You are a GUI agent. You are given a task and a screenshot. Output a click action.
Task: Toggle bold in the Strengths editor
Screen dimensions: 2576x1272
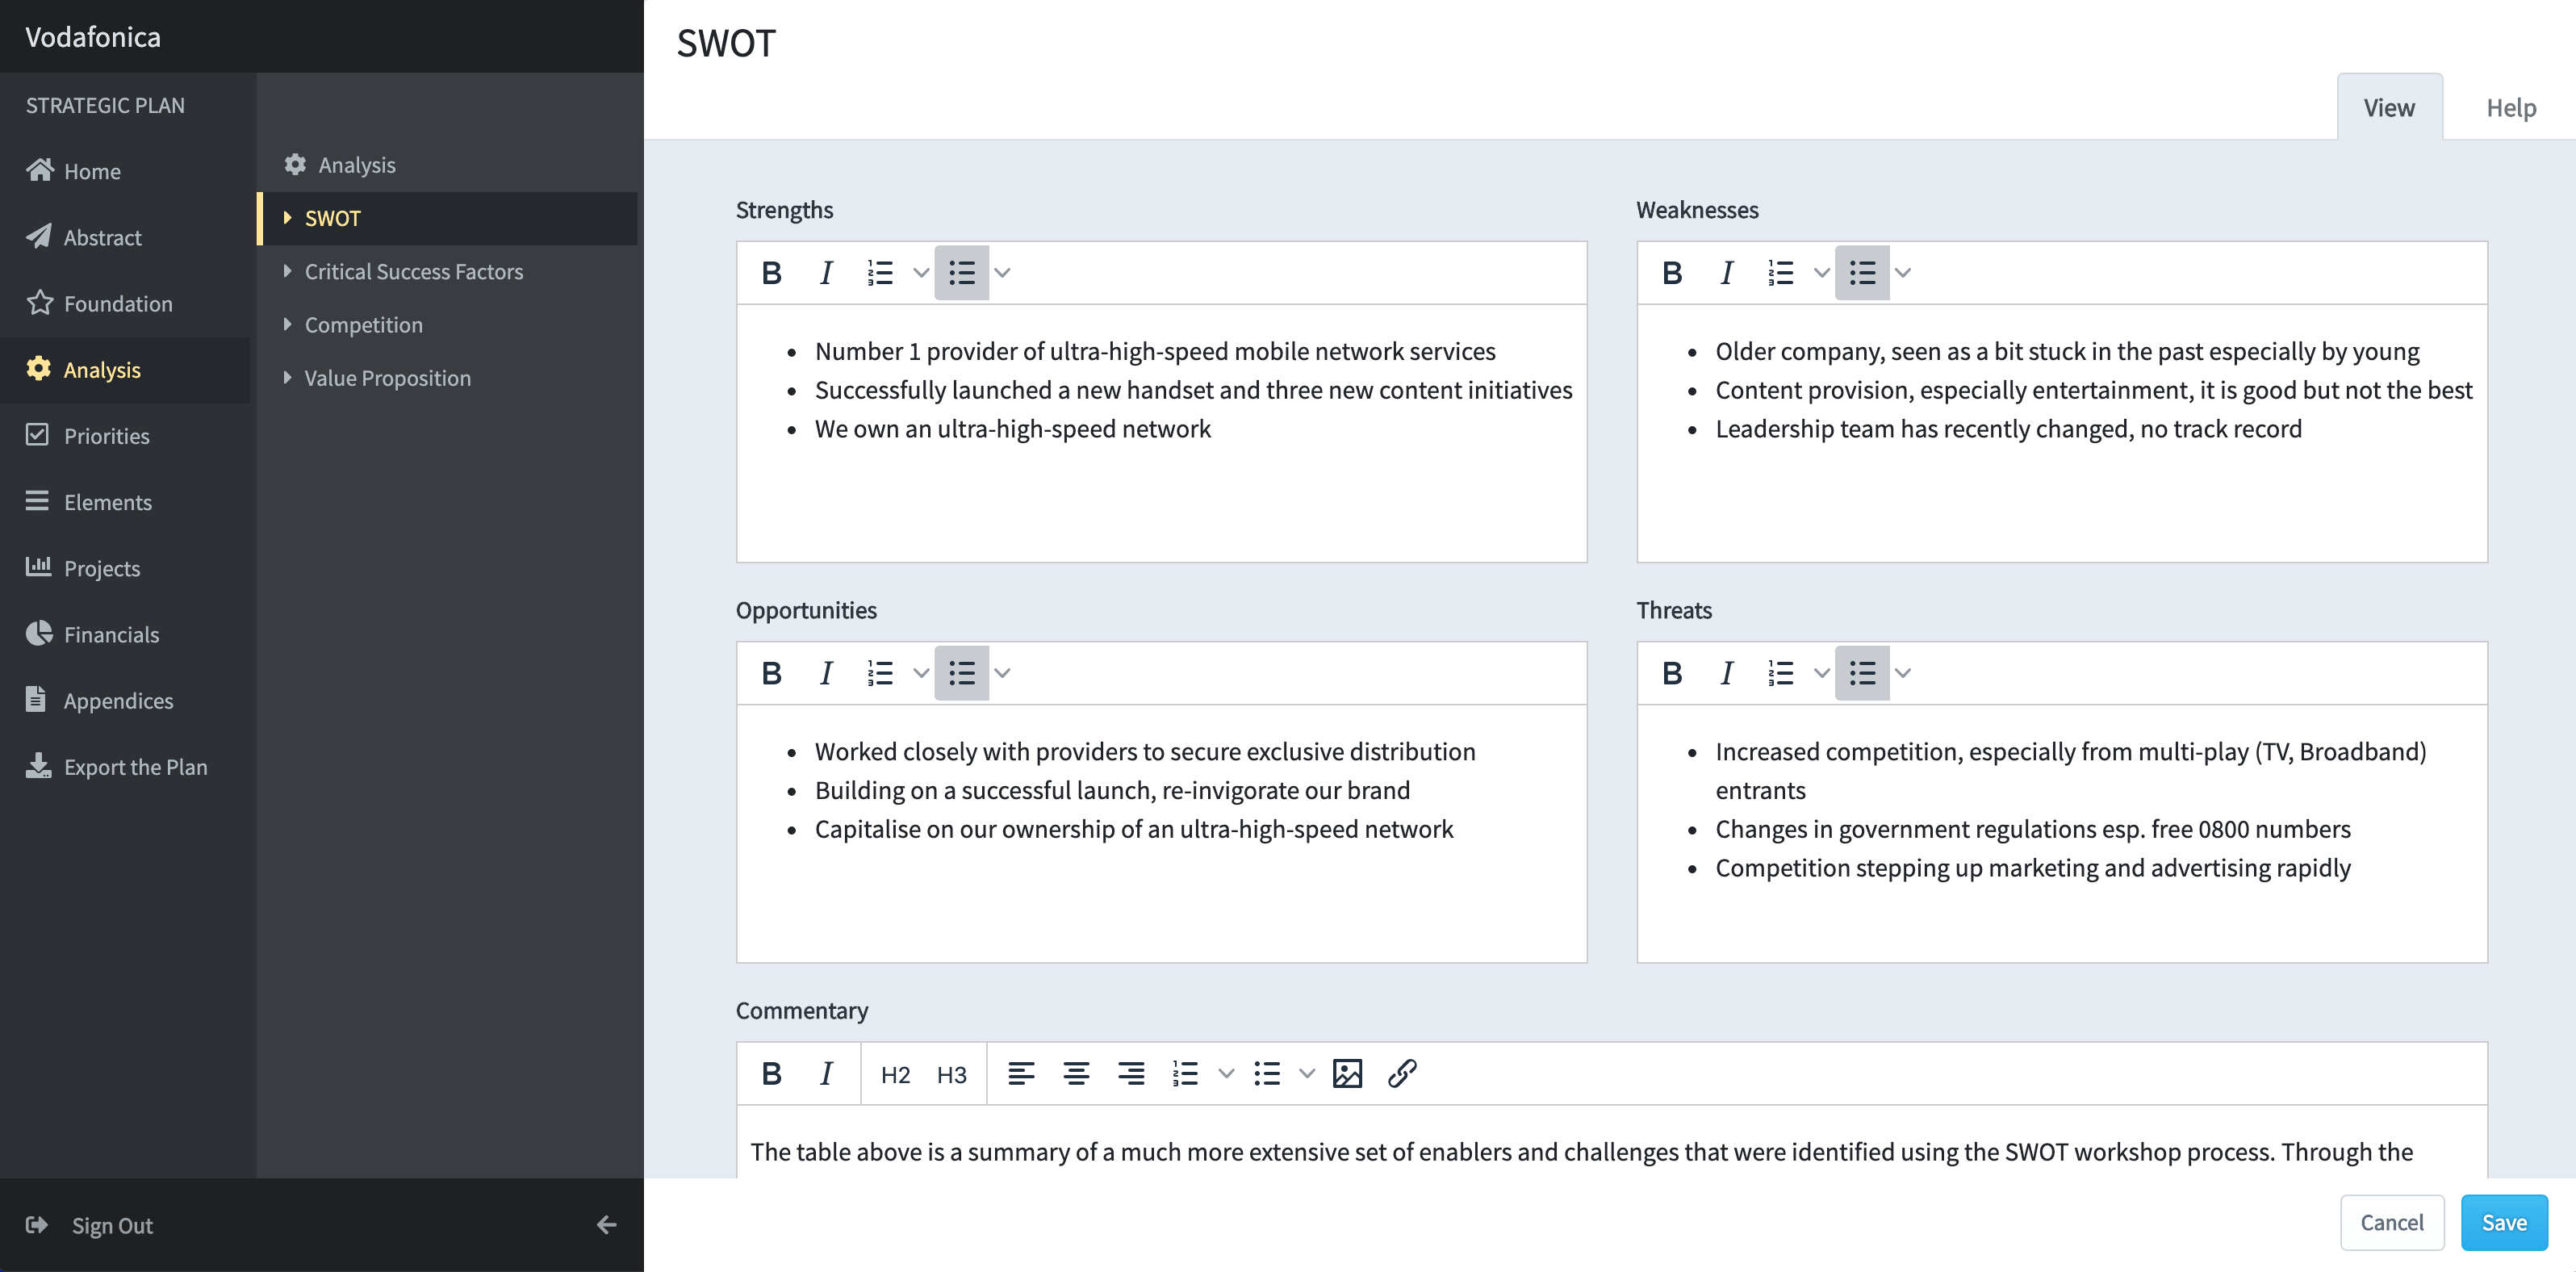[x=771, y=272]
